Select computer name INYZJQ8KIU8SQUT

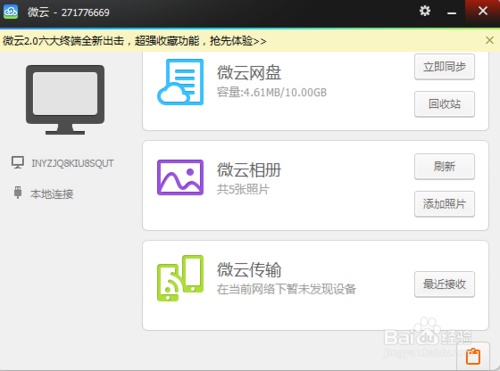[73, 163]
